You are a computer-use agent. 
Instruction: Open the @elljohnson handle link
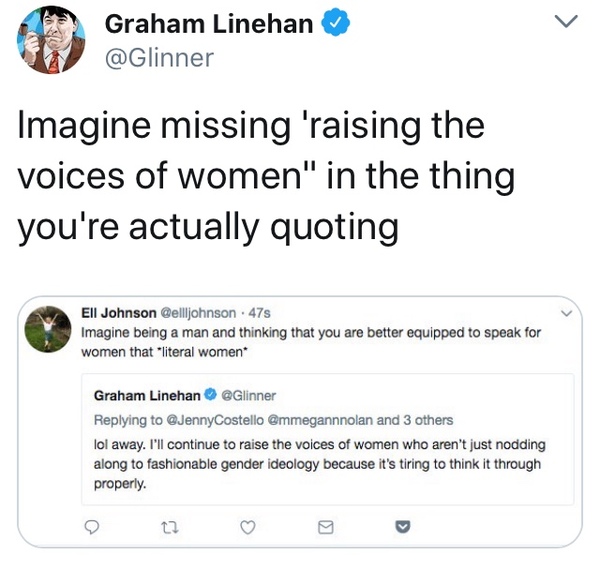pos(201,314)
